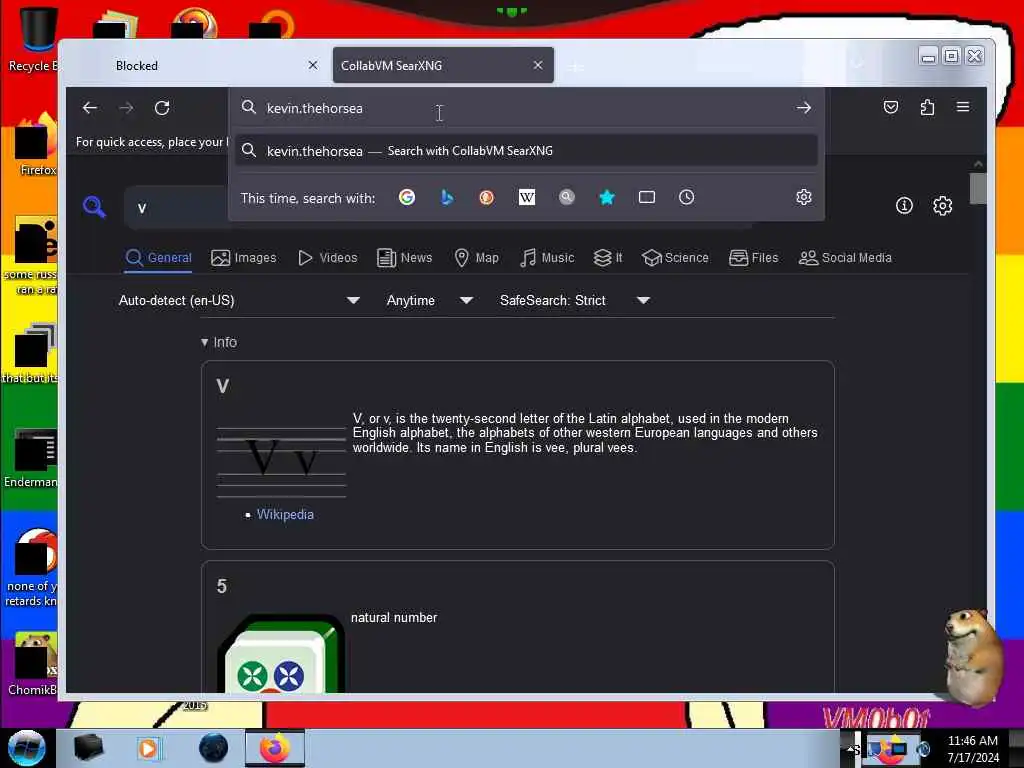The height and width of the screenshot is (768, 1024).
Task: Open SearXNG preferences gear icon
Action: (942, 206)
